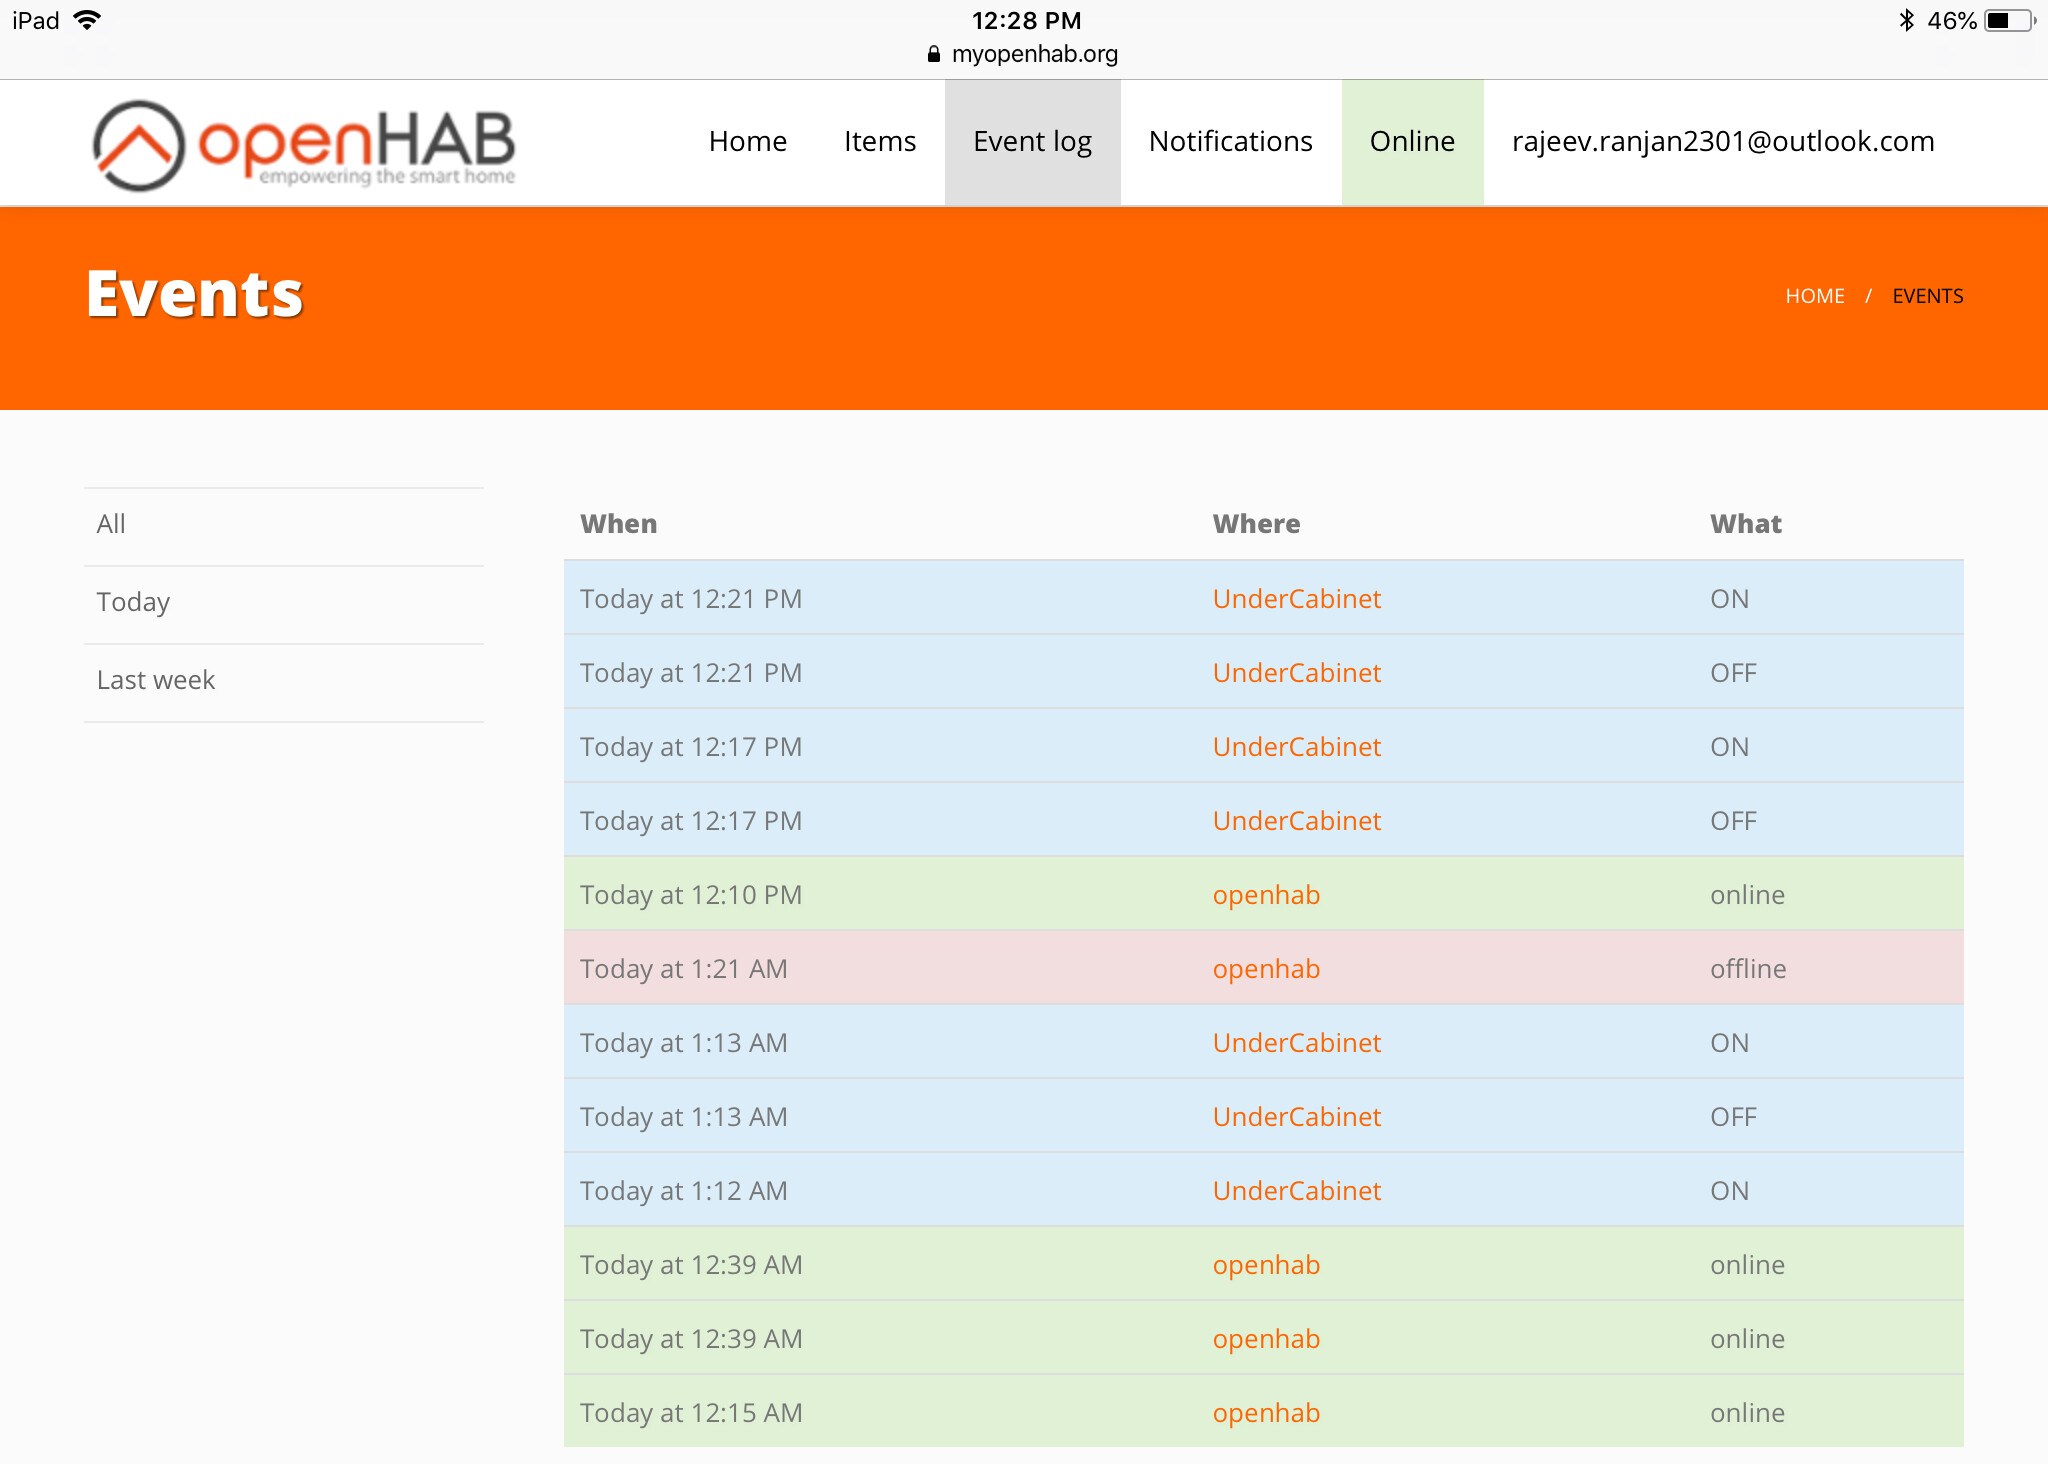Screen dimensions: 2048x1464
Task: Open the rajeev.ranjan2301@outlook.com account menu
Action: [1722, 142]
